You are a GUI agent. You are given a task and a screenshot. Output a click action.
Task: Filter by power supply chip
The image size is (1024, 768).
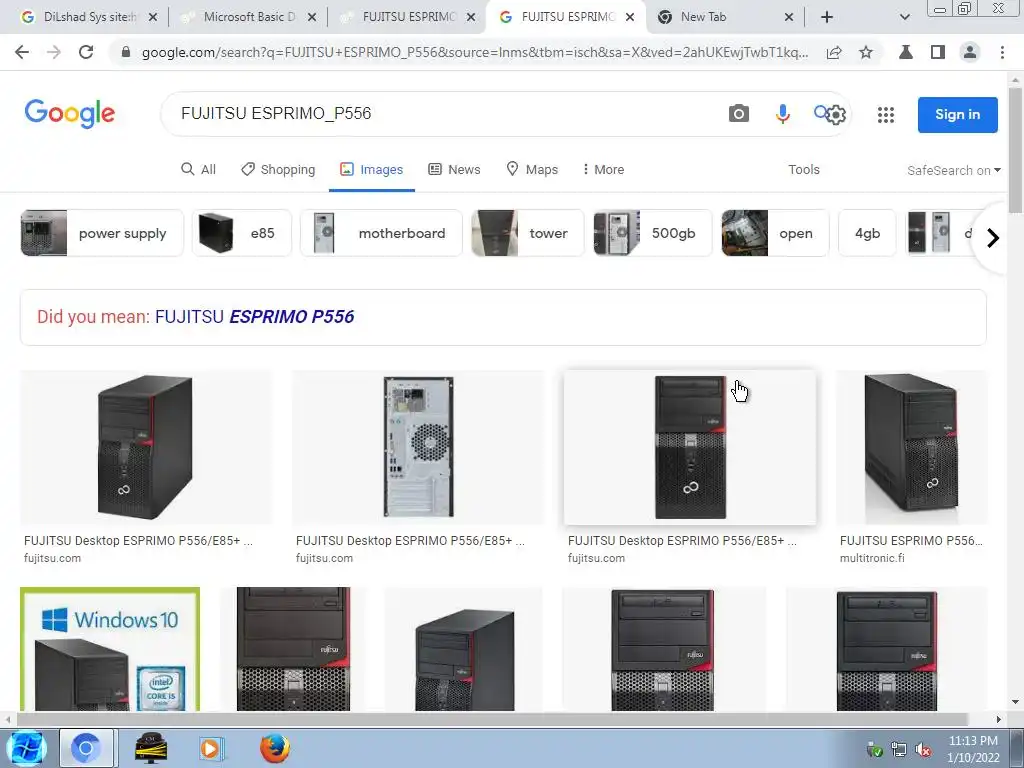tap(102, 233)
